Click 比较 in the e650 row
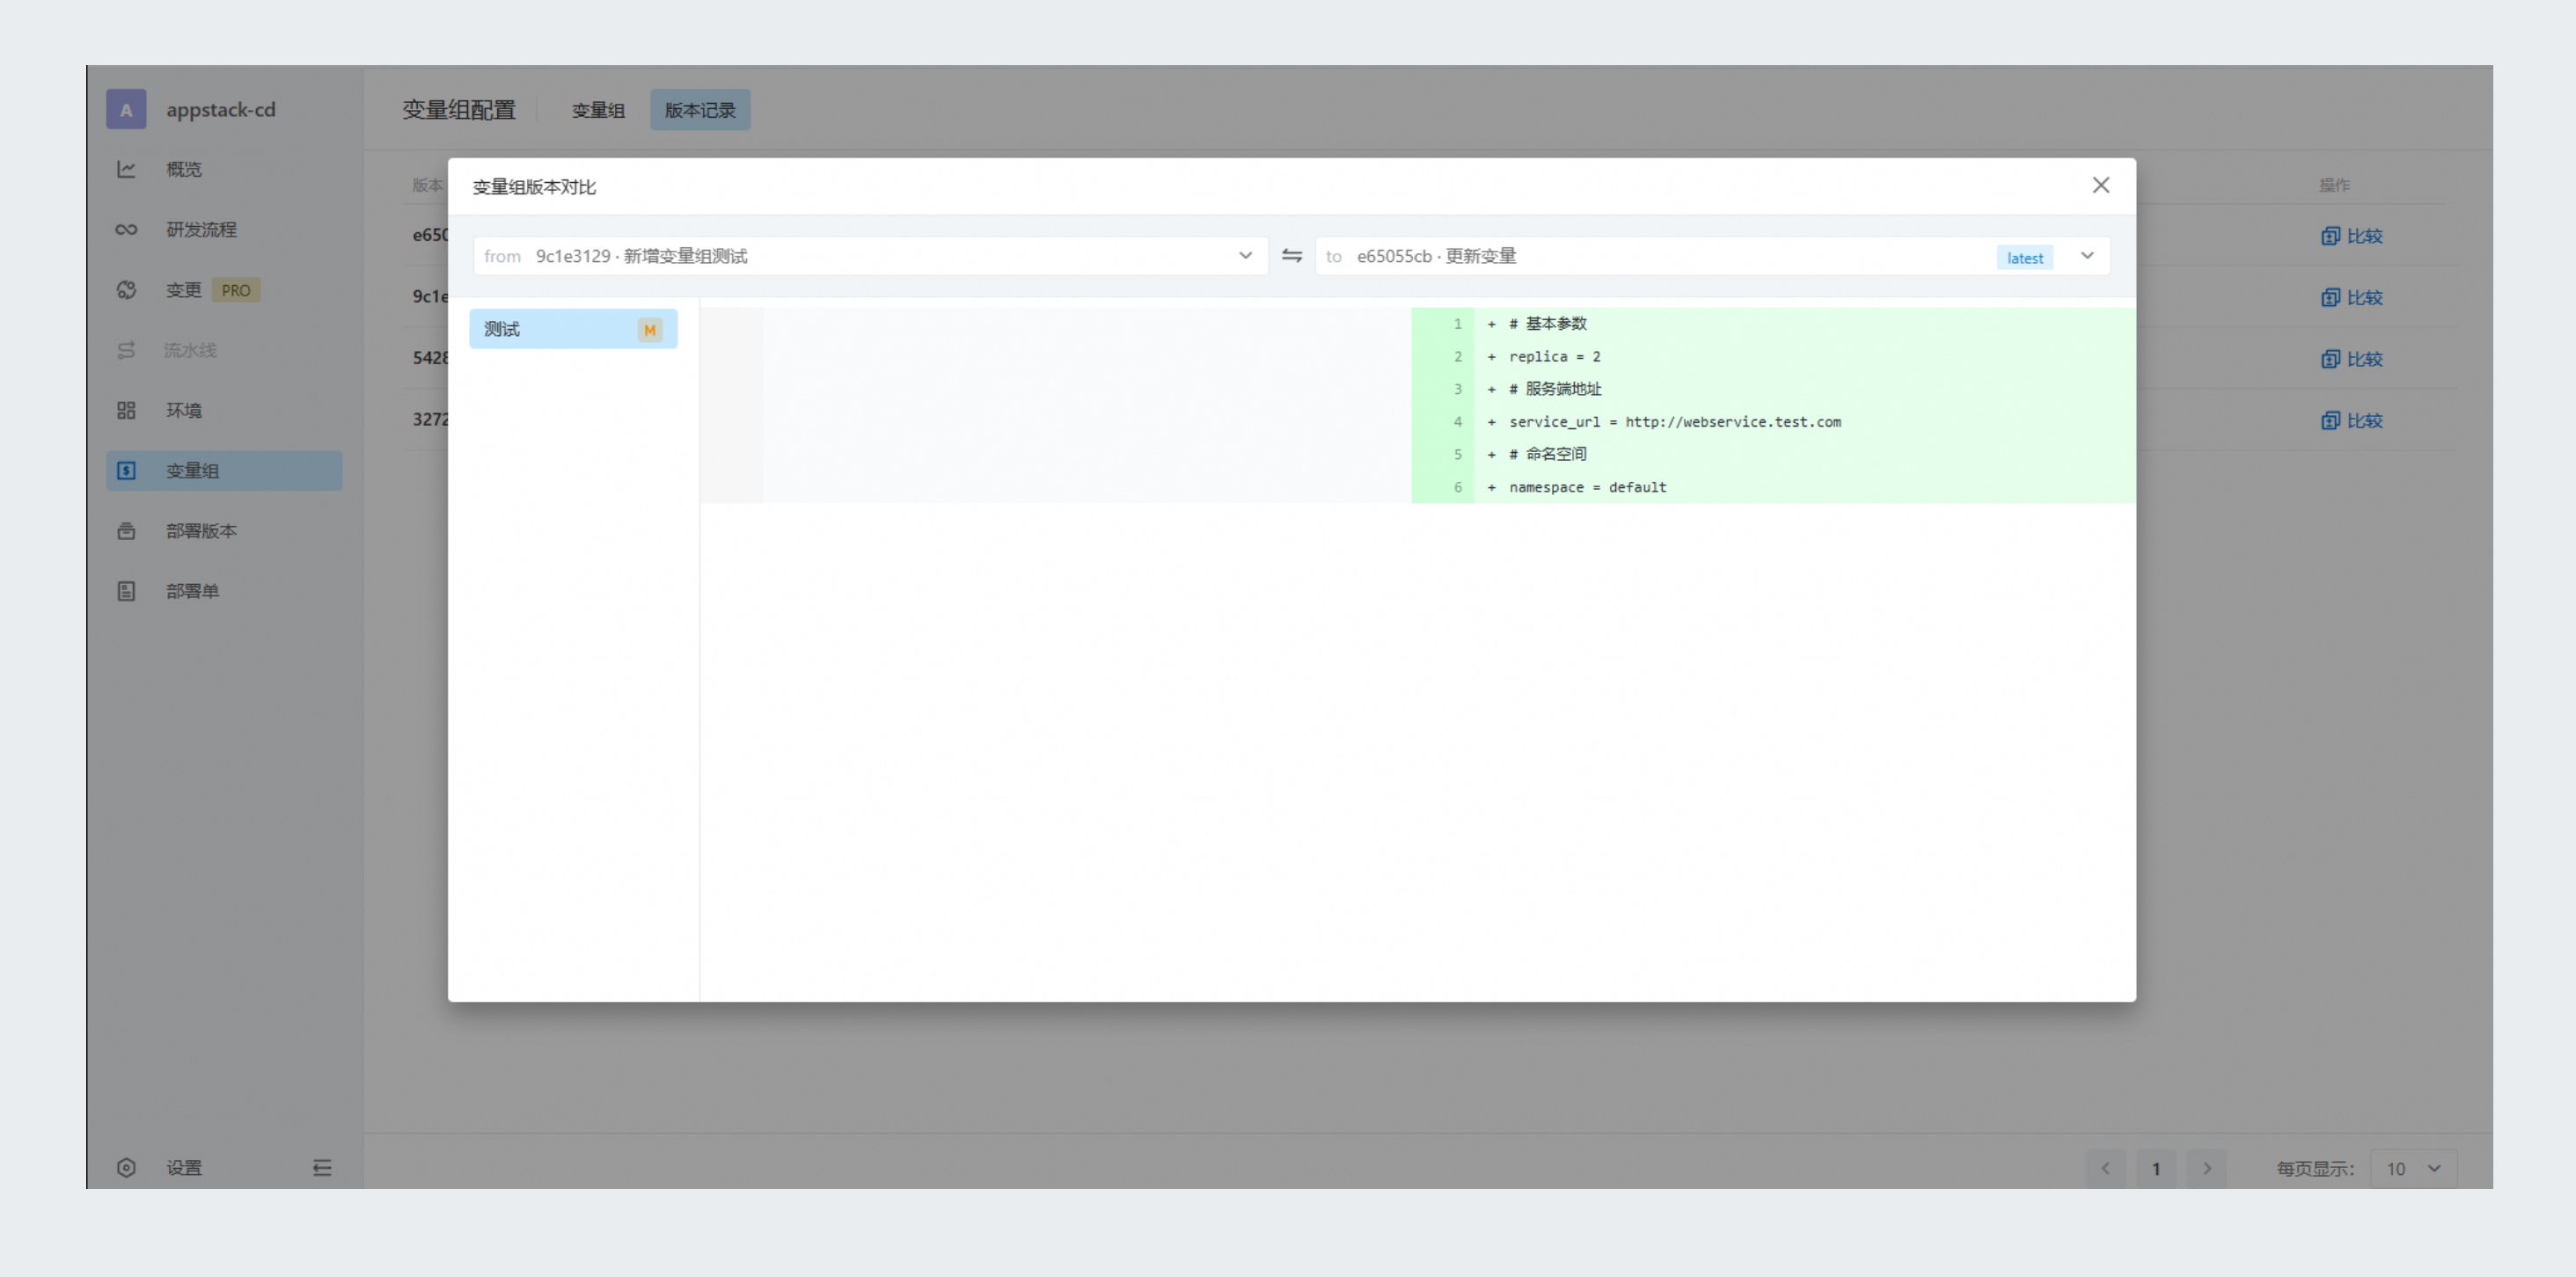The image size is (2576, 1277). pyautogui.click(x=2352, y=236)
